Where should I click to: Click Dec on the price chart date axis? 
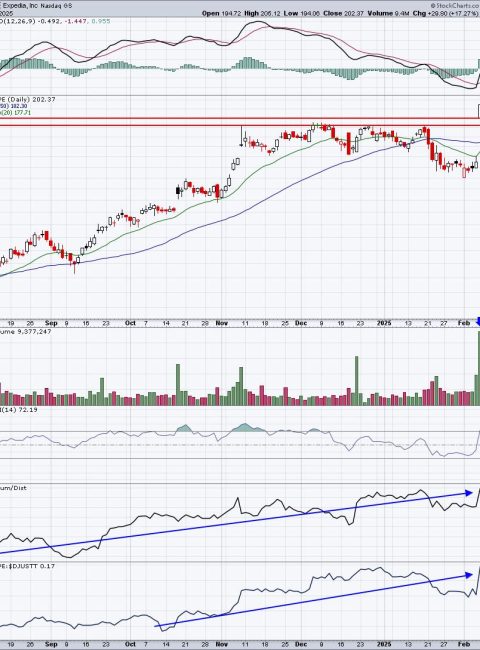point(301,323)
